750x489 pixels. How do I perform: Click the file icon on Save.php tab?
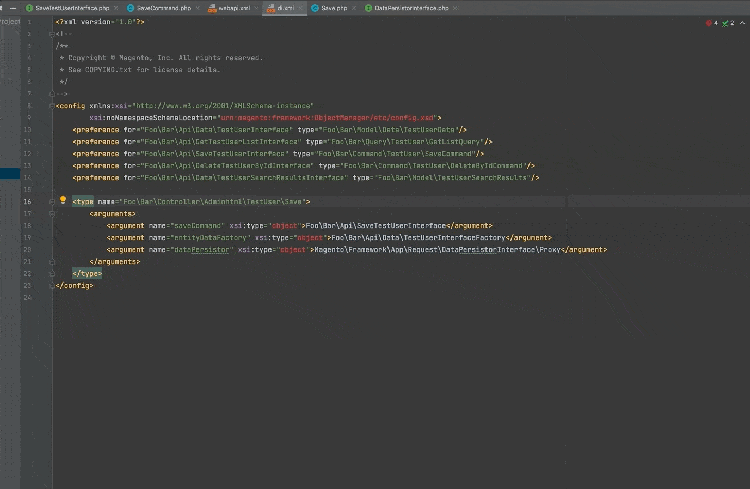coord(315,7)
